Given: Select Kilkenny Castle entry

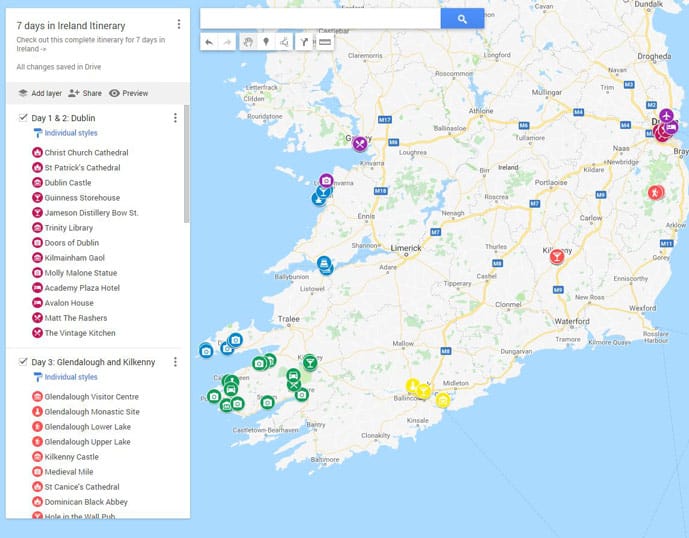Looking at the screenshot, I should [65, 457].
